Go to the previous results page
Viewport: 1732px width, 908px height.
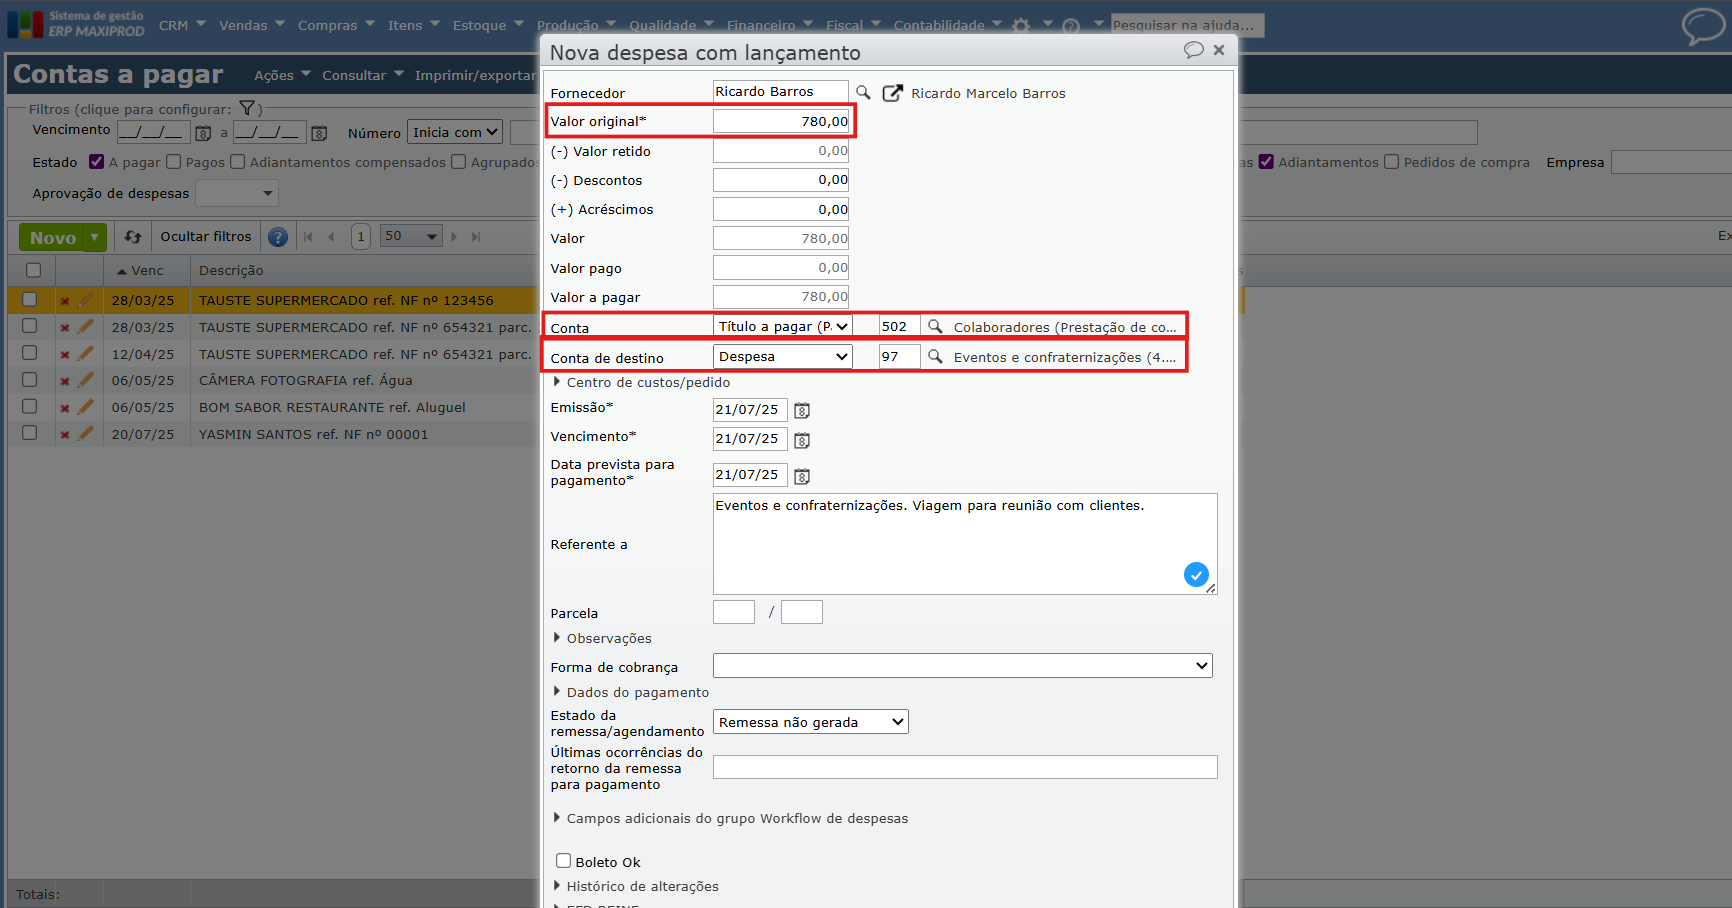point(331,237)
